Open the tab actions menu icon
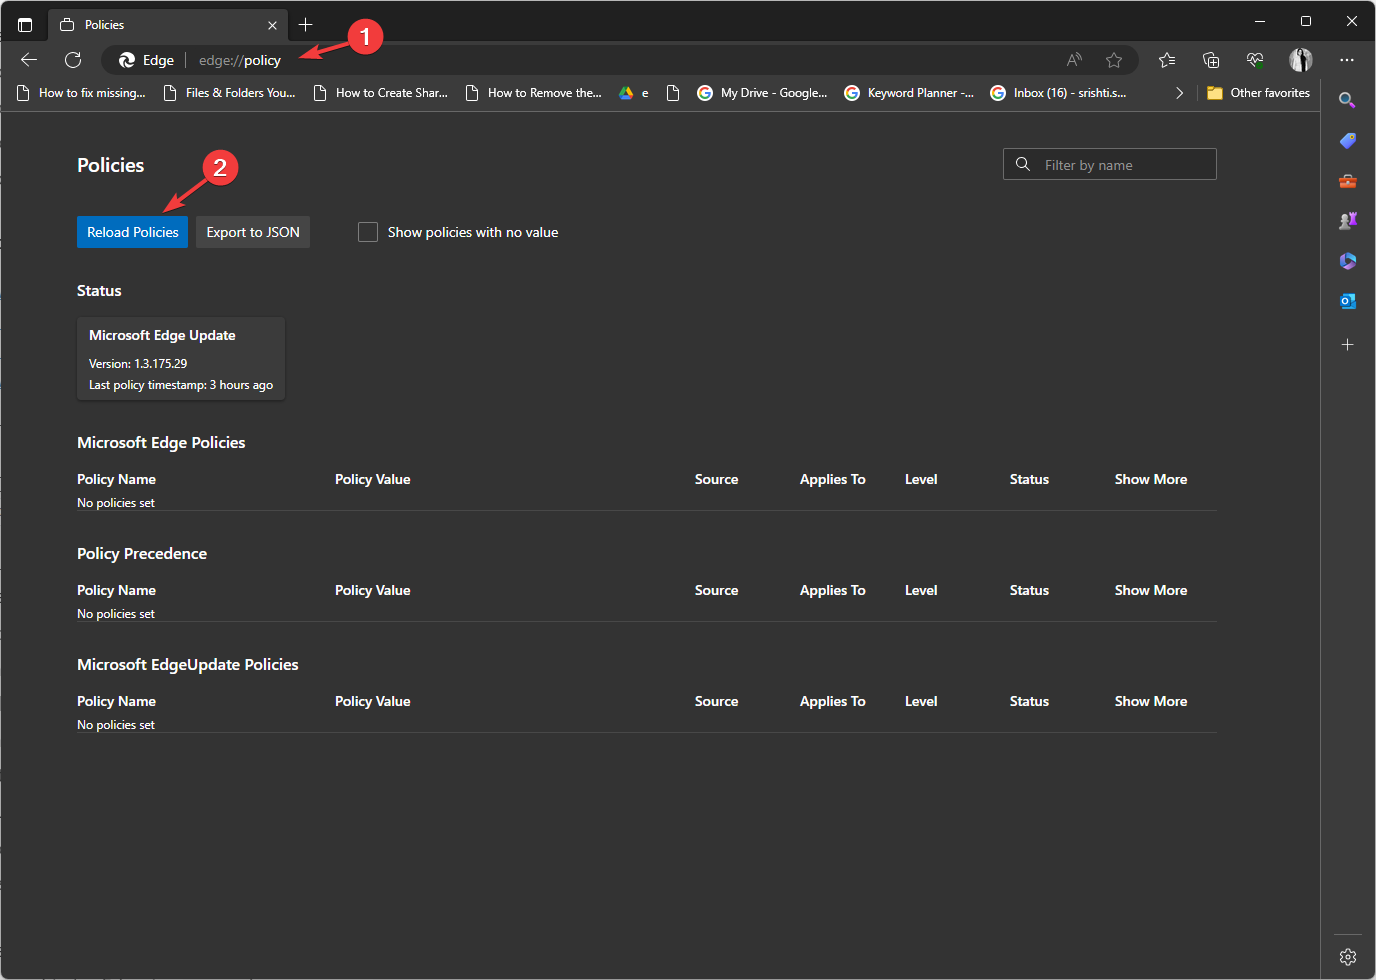 click(x=25, y=24)
